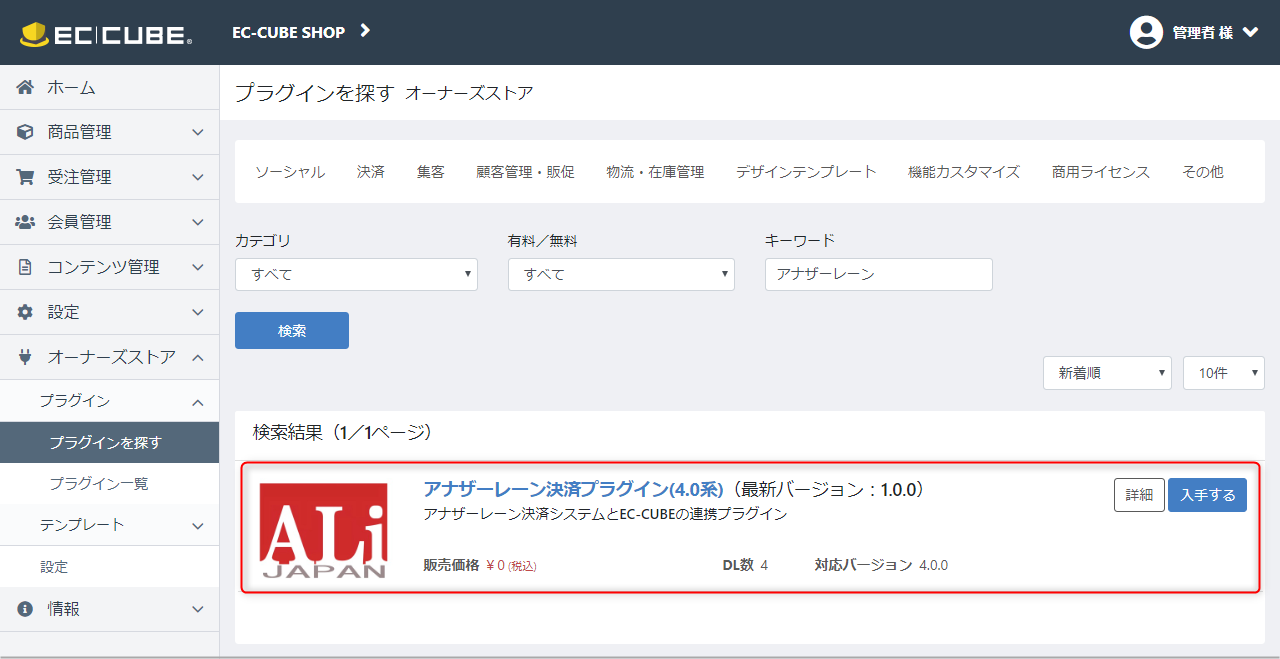Click the home icon in sidebar
1280x659 pixels.
[25, 88]
